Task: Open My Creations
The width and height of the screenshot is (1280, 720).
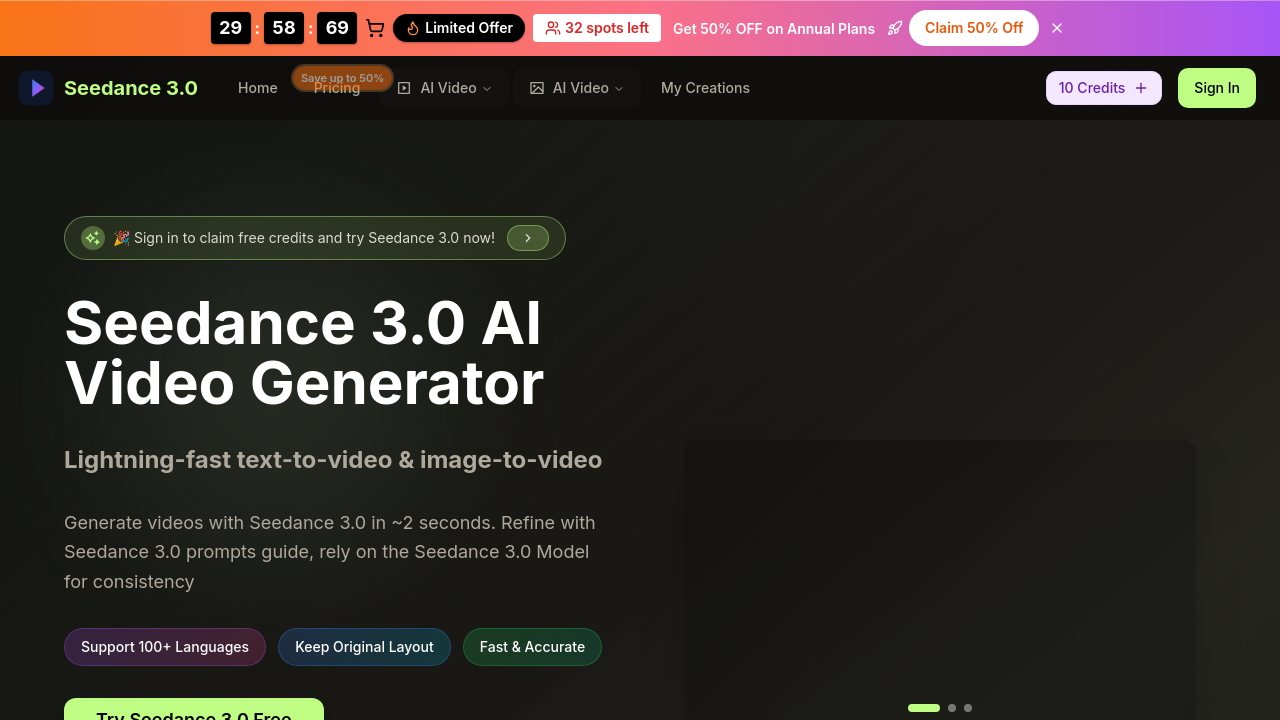Action: coord(705,88)
